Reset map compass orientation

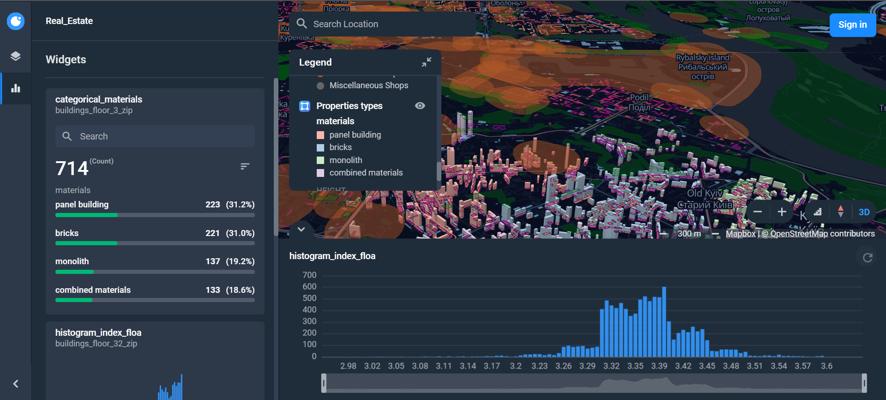tap(840, 212)
